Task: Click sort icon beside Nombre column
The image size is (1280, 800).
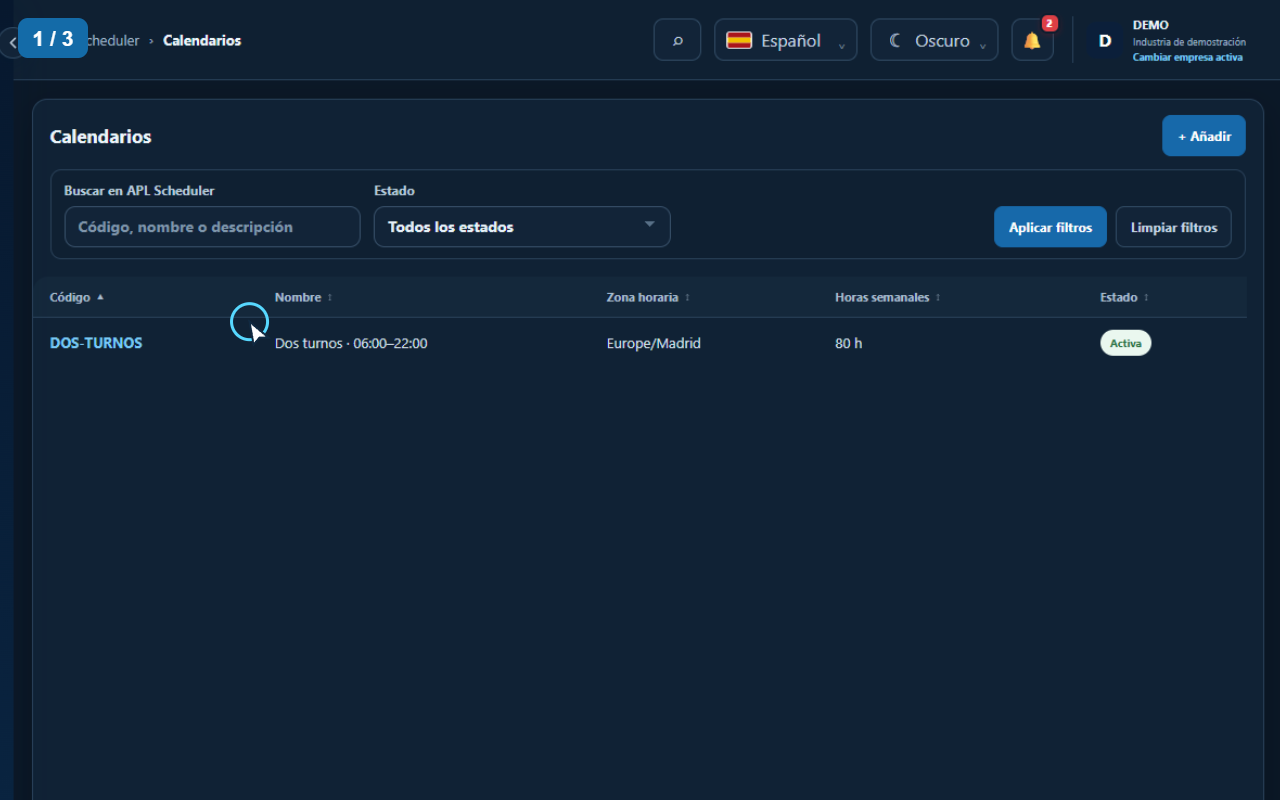Action: (330, 298)
